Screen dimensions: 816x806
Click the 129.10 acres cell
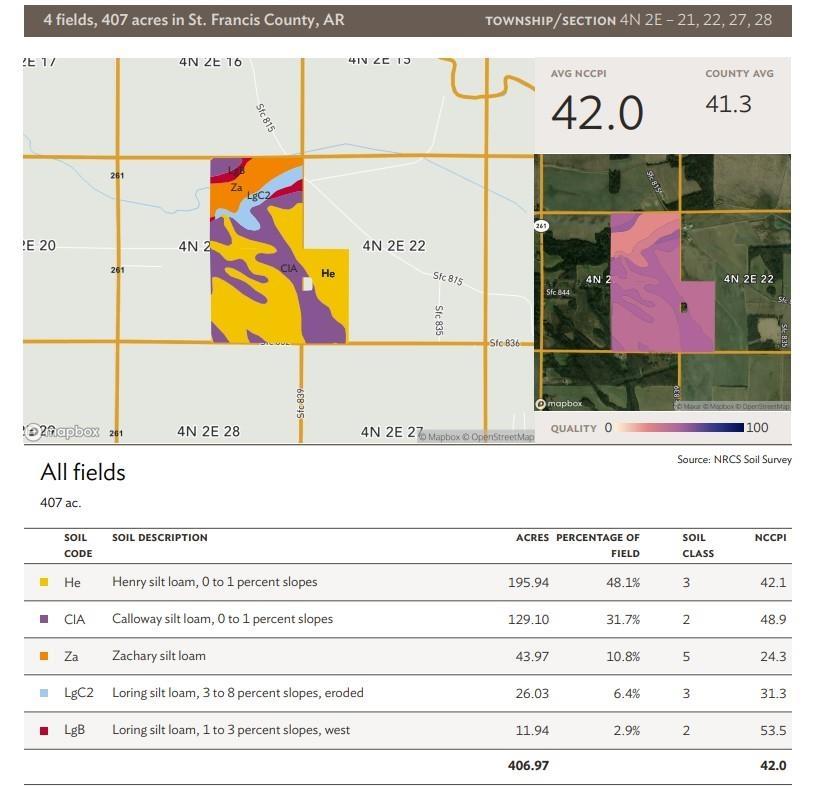[528, 619]
